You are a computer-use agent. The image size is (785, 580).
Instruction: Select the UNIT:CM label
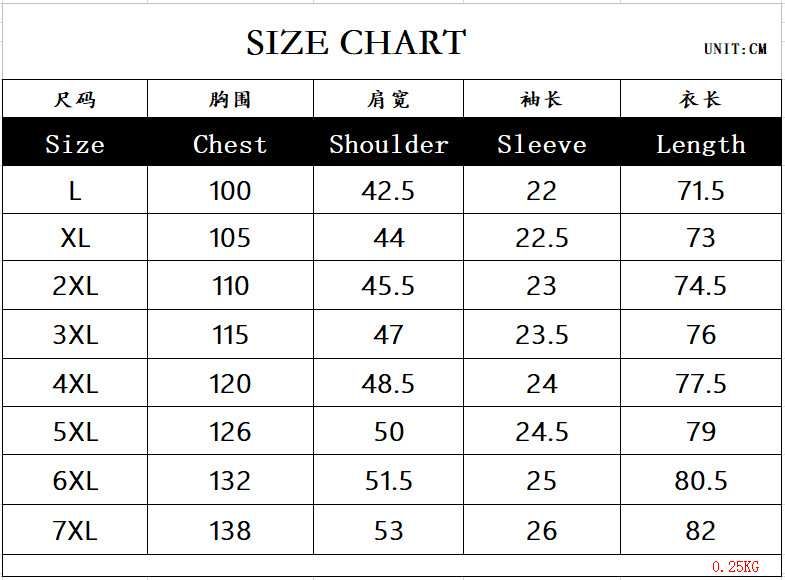(735, 49)
